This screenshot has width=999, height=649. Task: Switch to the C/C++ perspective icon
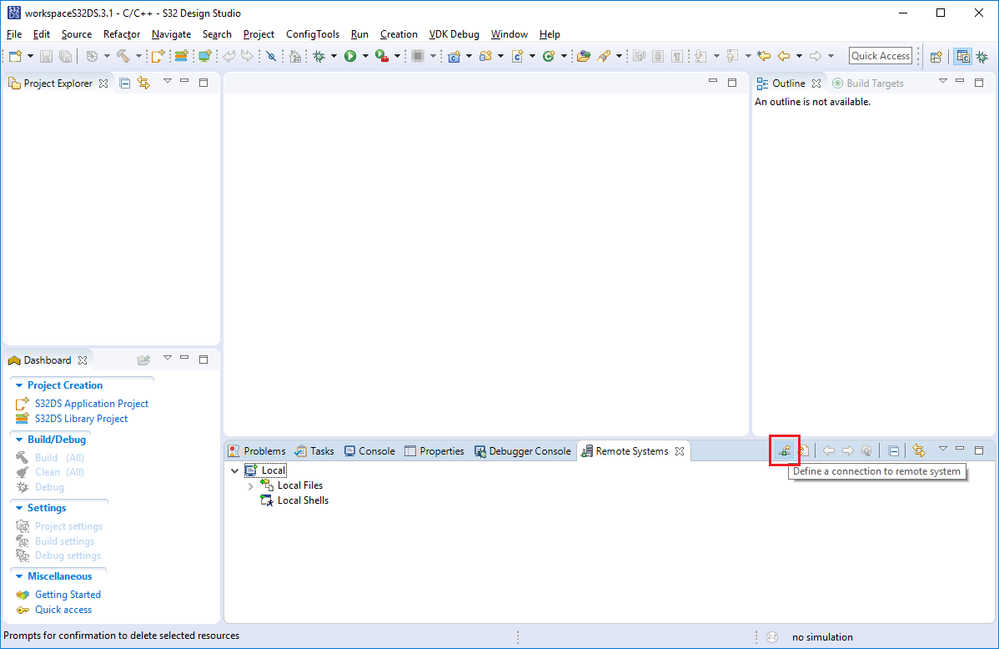tap(963, 57)
